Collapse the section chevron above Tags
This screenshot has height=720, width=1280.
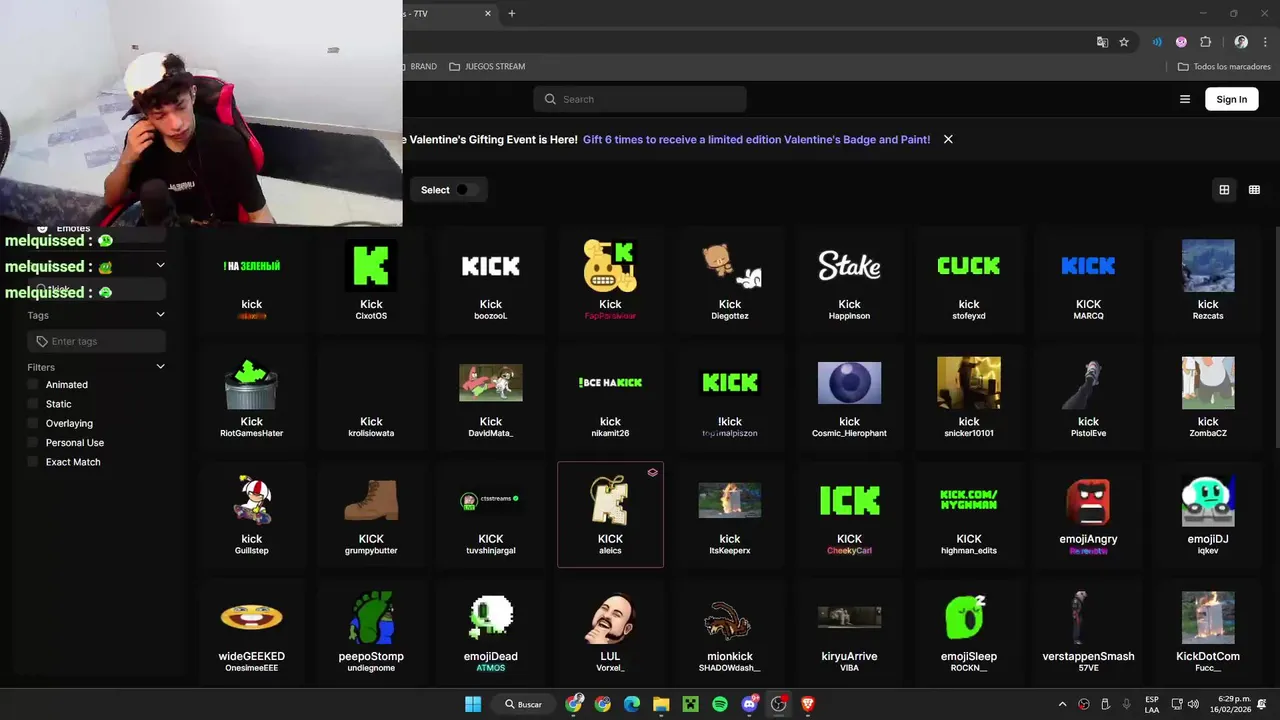click(160, 265)
